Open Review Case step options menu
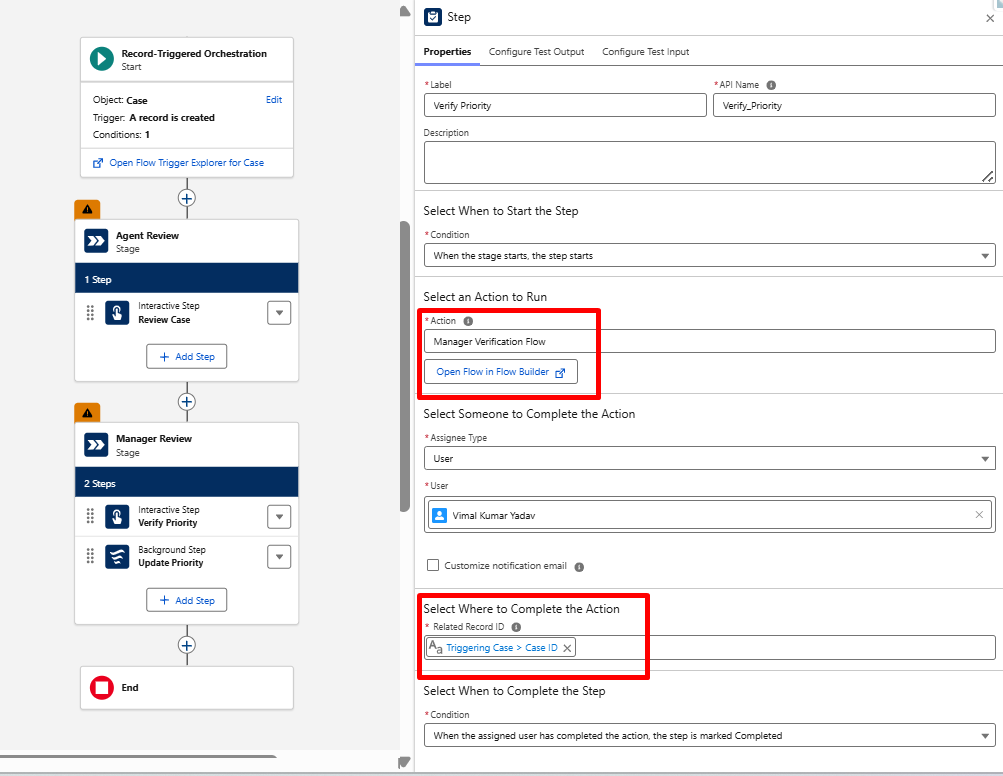Screen dimensions: 1003x776 pos(279,313)
